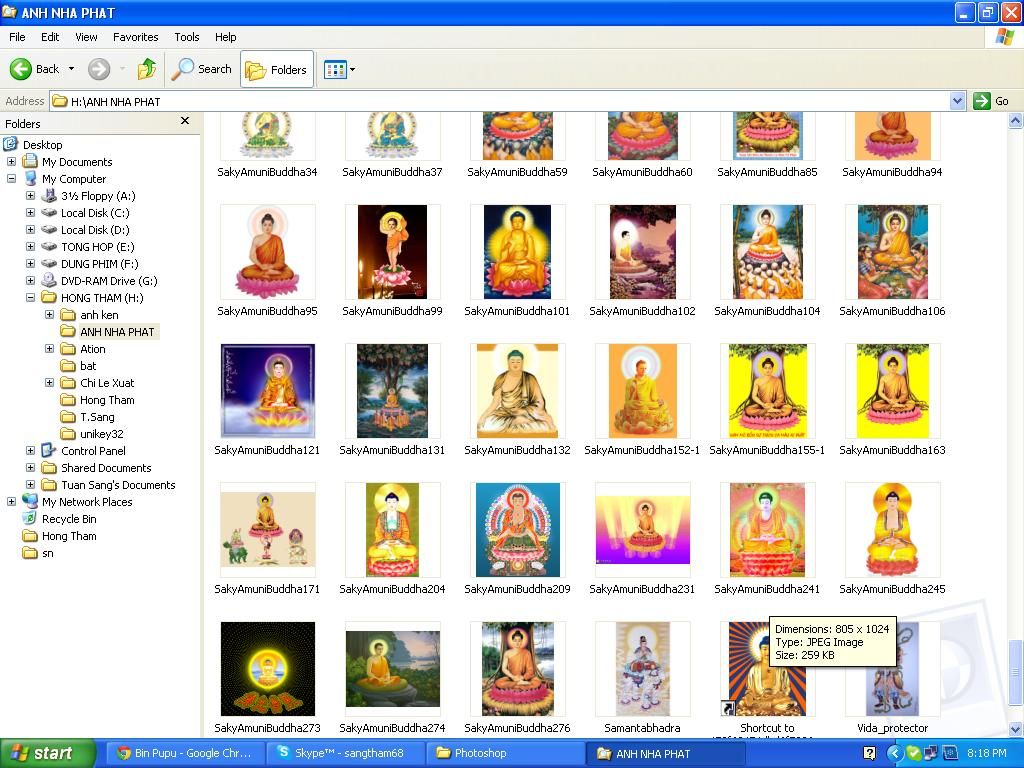Click SakyAmuniBuddha163 file name
This screenshot has height=768, width=1024.
[892, 450]
